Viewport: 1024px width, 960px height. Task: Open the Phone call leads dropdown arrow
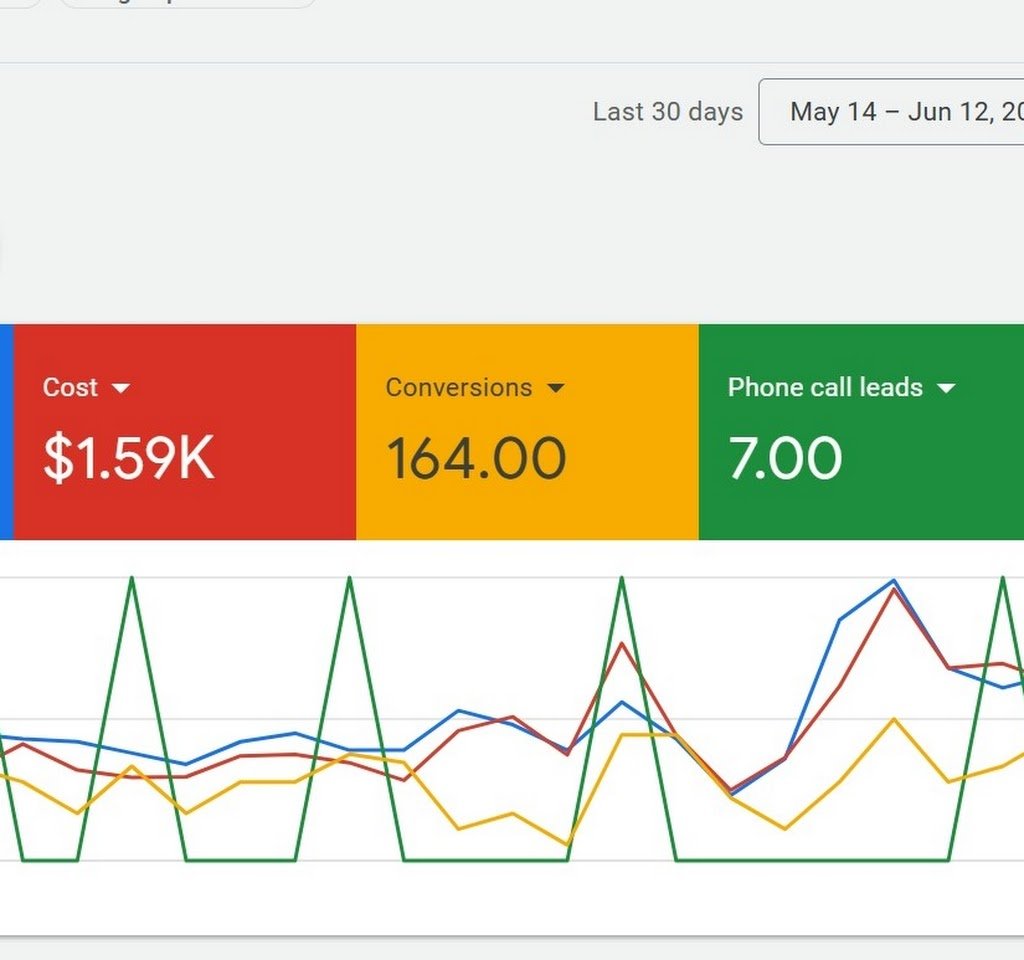946,388
